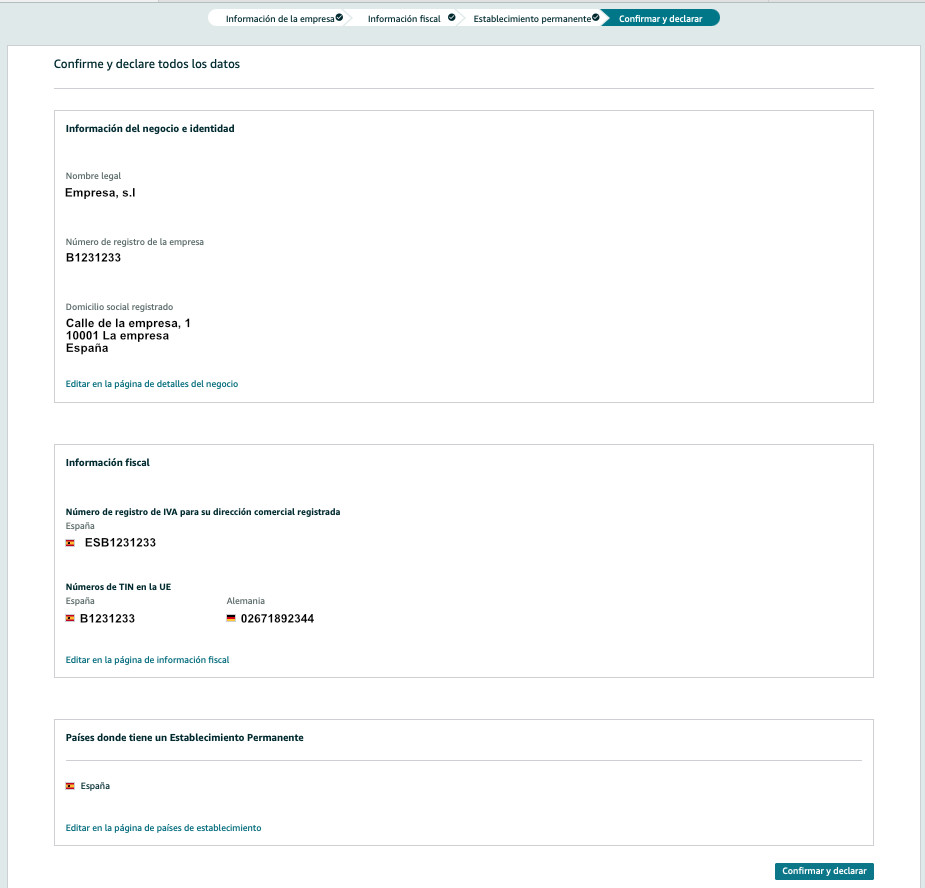Follow link Editar en la página de información fiscal
The height and width of the screenshot is (888, 925).
coord(147,660)
